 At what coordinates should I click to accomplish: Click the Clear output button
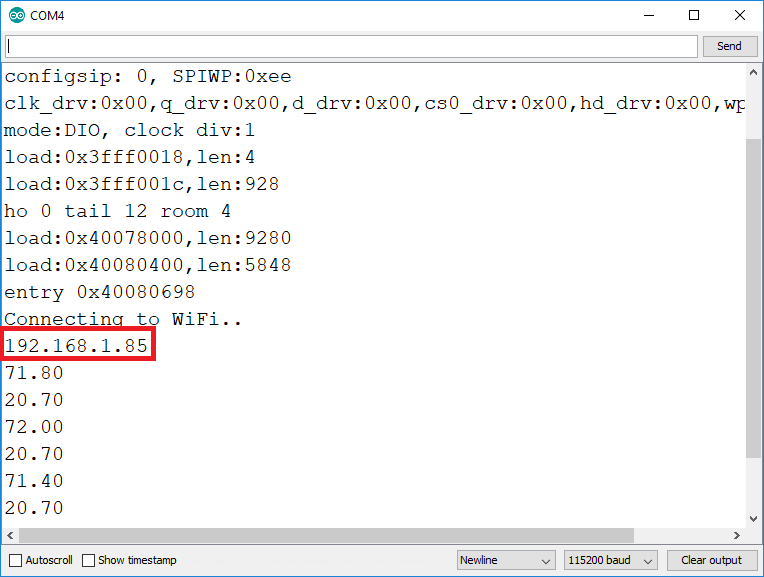[x=711, y=560]
